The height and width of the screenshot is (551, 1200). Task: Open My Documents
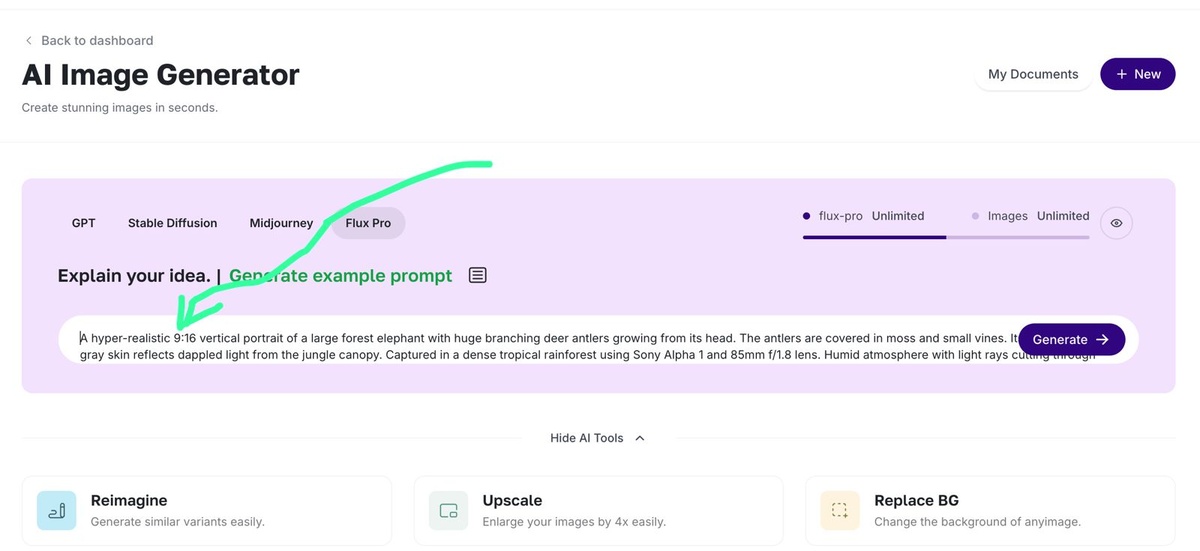pos(1033,74)
